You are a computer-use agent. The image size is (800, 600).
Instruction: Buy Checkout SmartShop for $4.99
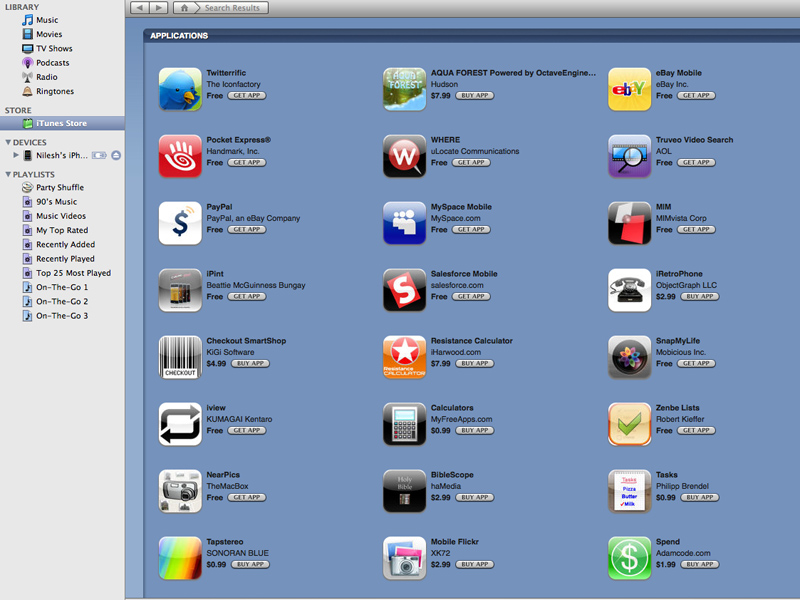point(251,363)
